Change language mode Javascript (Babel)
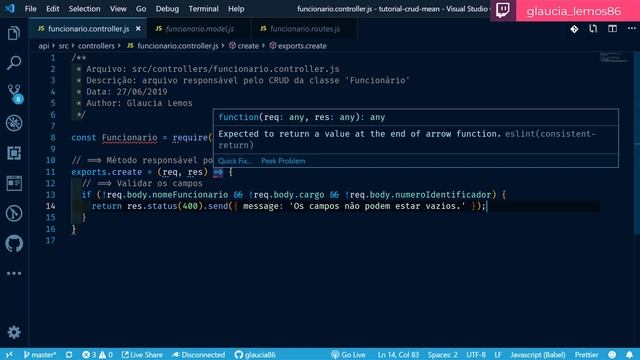Viewport: 640px width, 360px height. pyautogui.click(x=538, y=355)
